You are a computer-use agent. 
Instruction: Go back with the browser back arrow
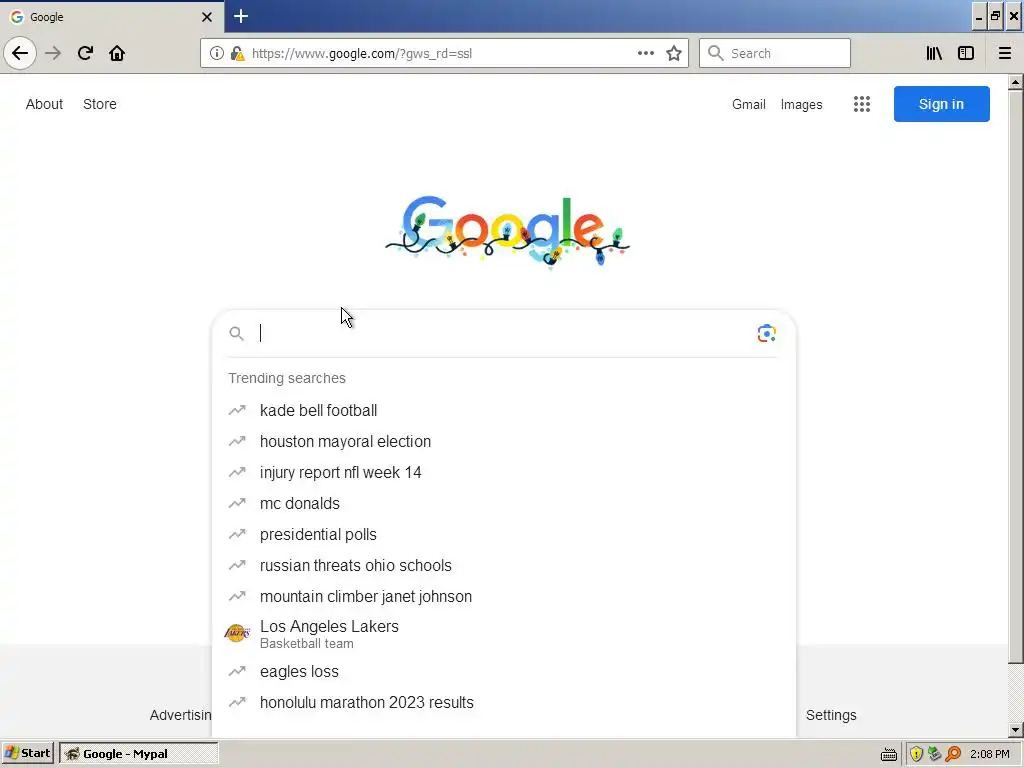[x=20, y=53]
